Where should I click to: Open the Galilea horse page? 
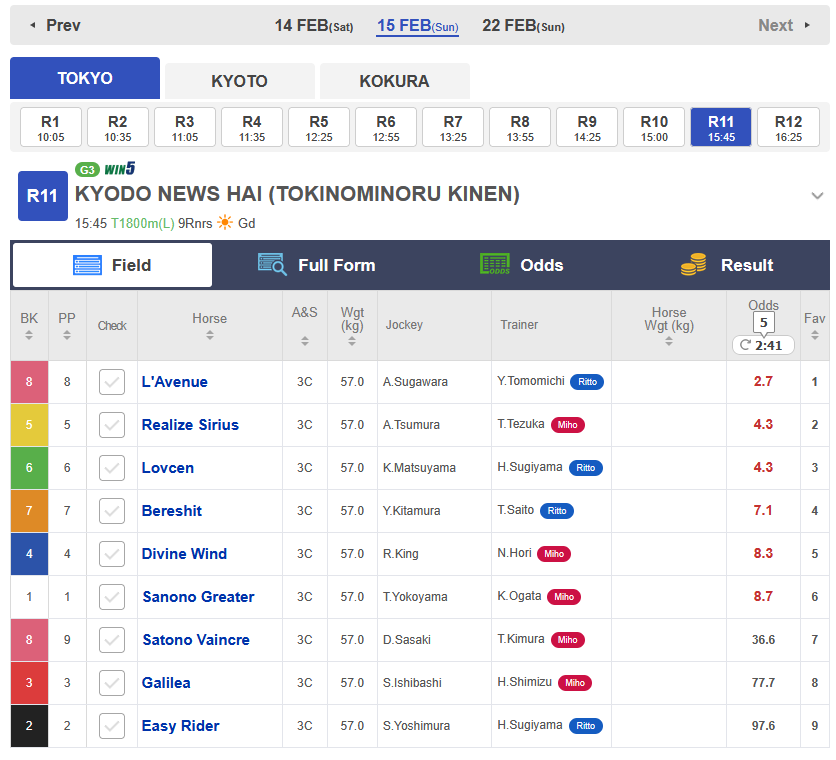(166, 683)
